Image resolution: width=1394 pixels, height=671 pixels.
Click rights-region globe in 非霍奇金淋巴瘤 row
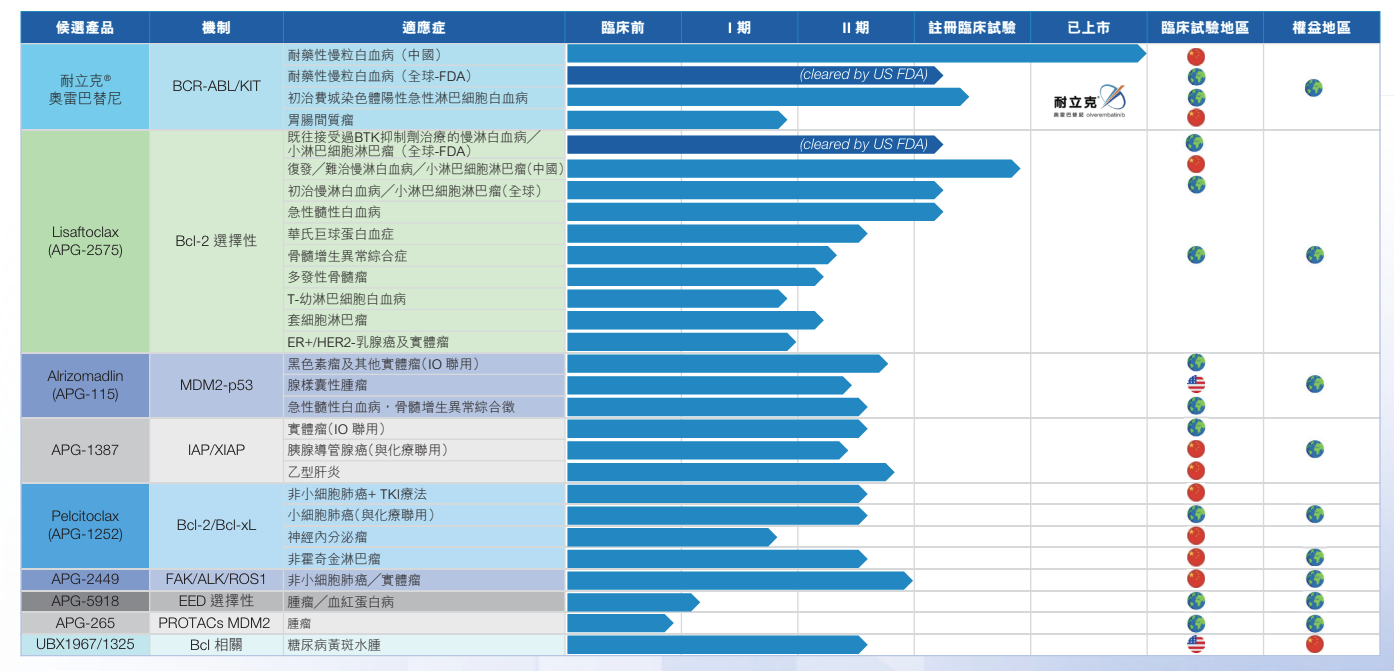pos(1314,558)
